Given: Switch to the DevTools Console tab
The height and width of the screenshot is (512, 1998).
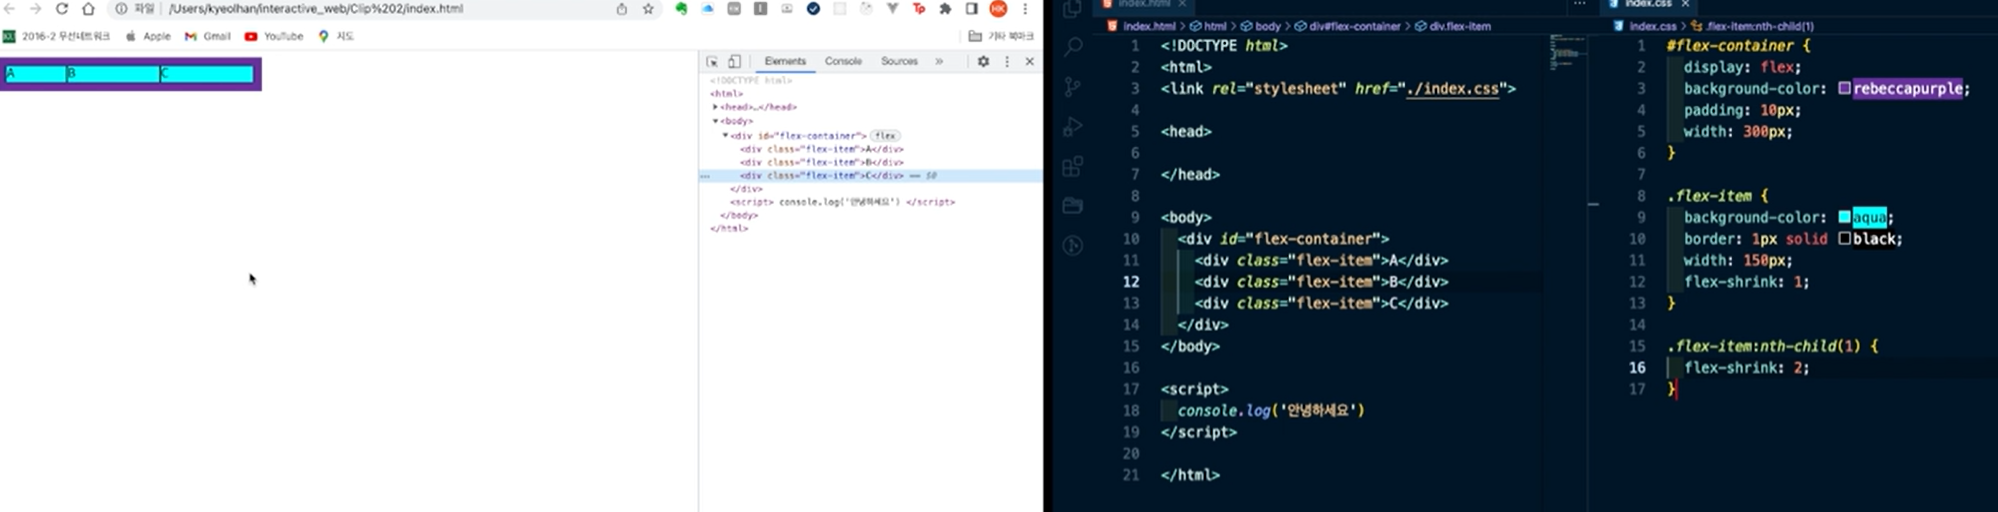Looking at the screenshot, I should click(x=843, y=61).
